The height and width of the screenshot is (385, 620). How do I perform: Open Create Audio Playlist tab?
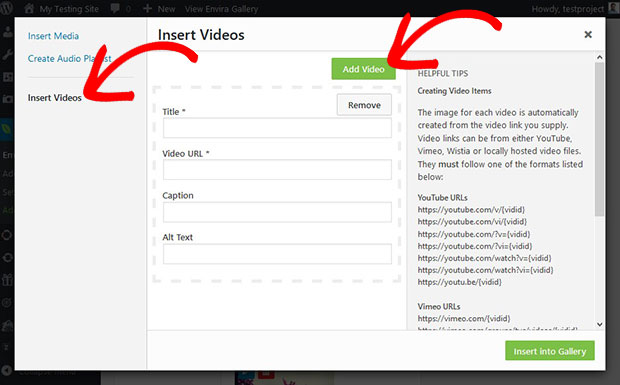coord(70,59)
